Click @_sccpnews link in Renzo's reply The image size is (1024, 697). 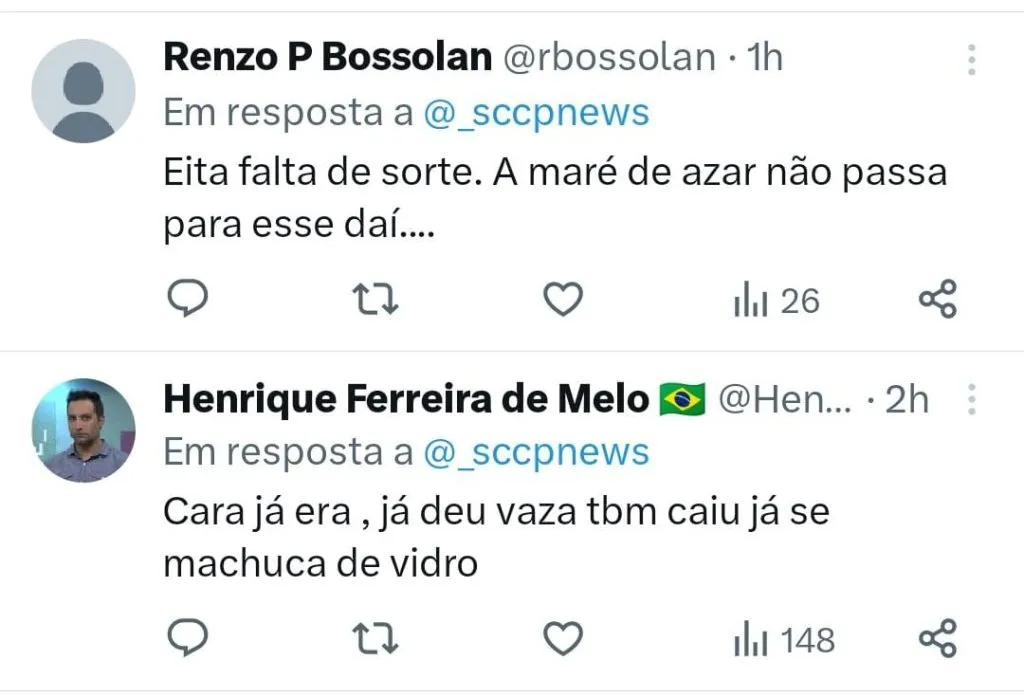(536, 113)
